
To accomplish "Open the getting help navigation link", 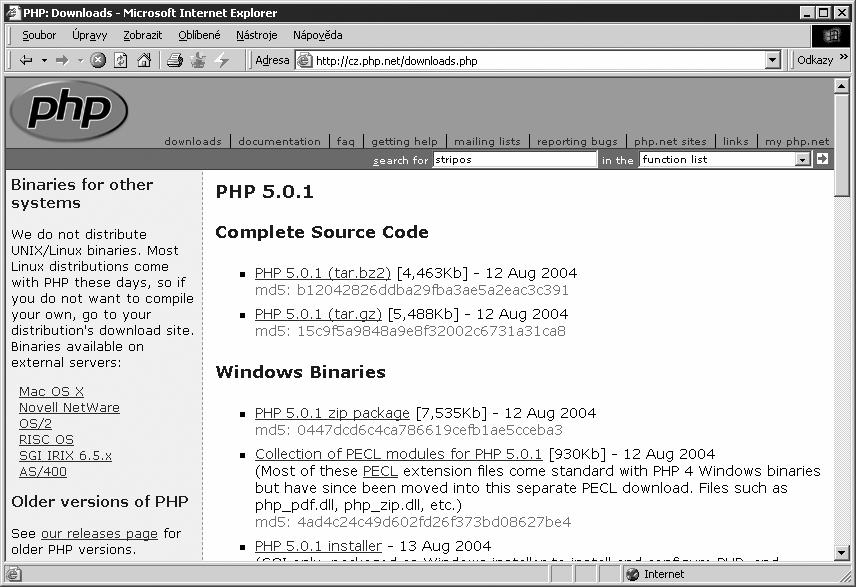I will pyautogui.click(x=405, y=141).
